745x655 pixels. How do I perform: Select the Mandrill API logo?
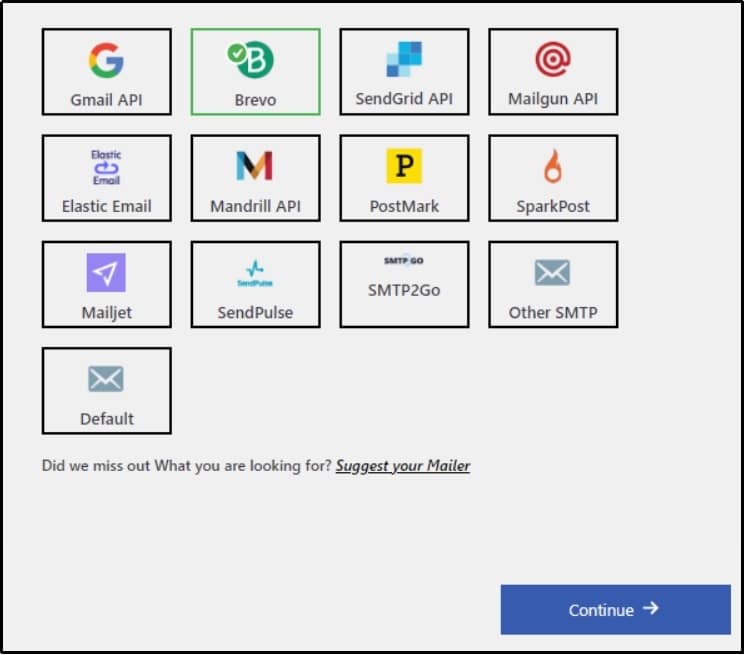(255, 166)
